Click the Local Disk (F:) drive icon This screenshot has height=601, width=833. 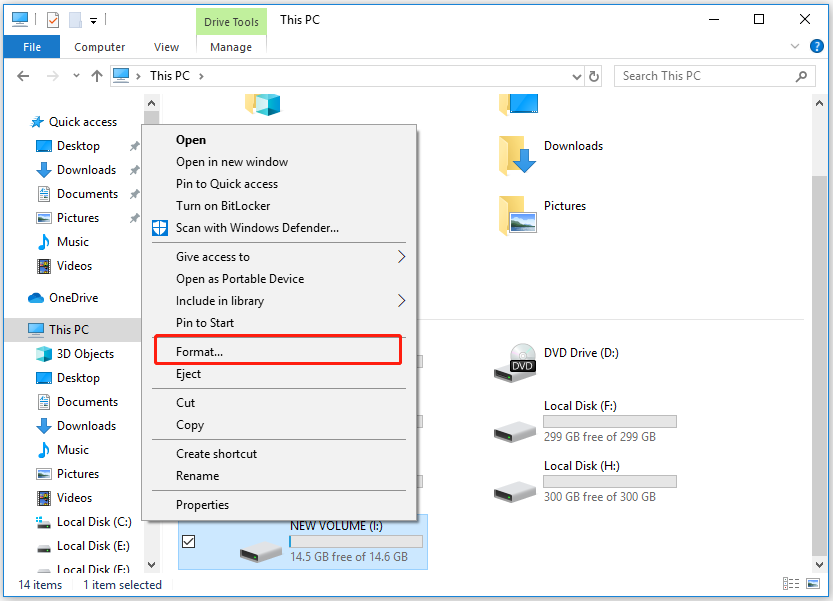coord(515,431)
